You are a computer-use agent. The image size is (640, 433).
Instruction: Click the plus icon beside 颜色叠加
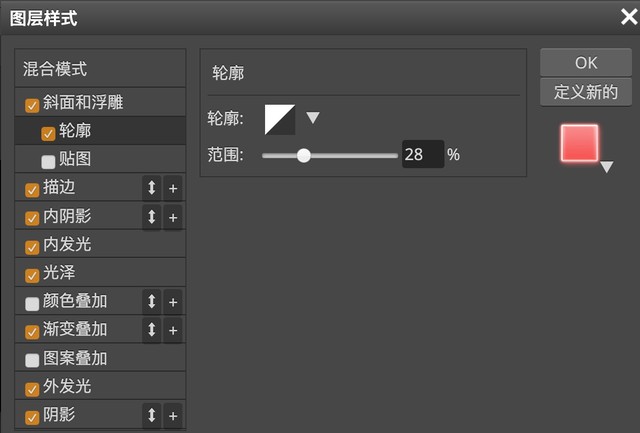point(172,301)
